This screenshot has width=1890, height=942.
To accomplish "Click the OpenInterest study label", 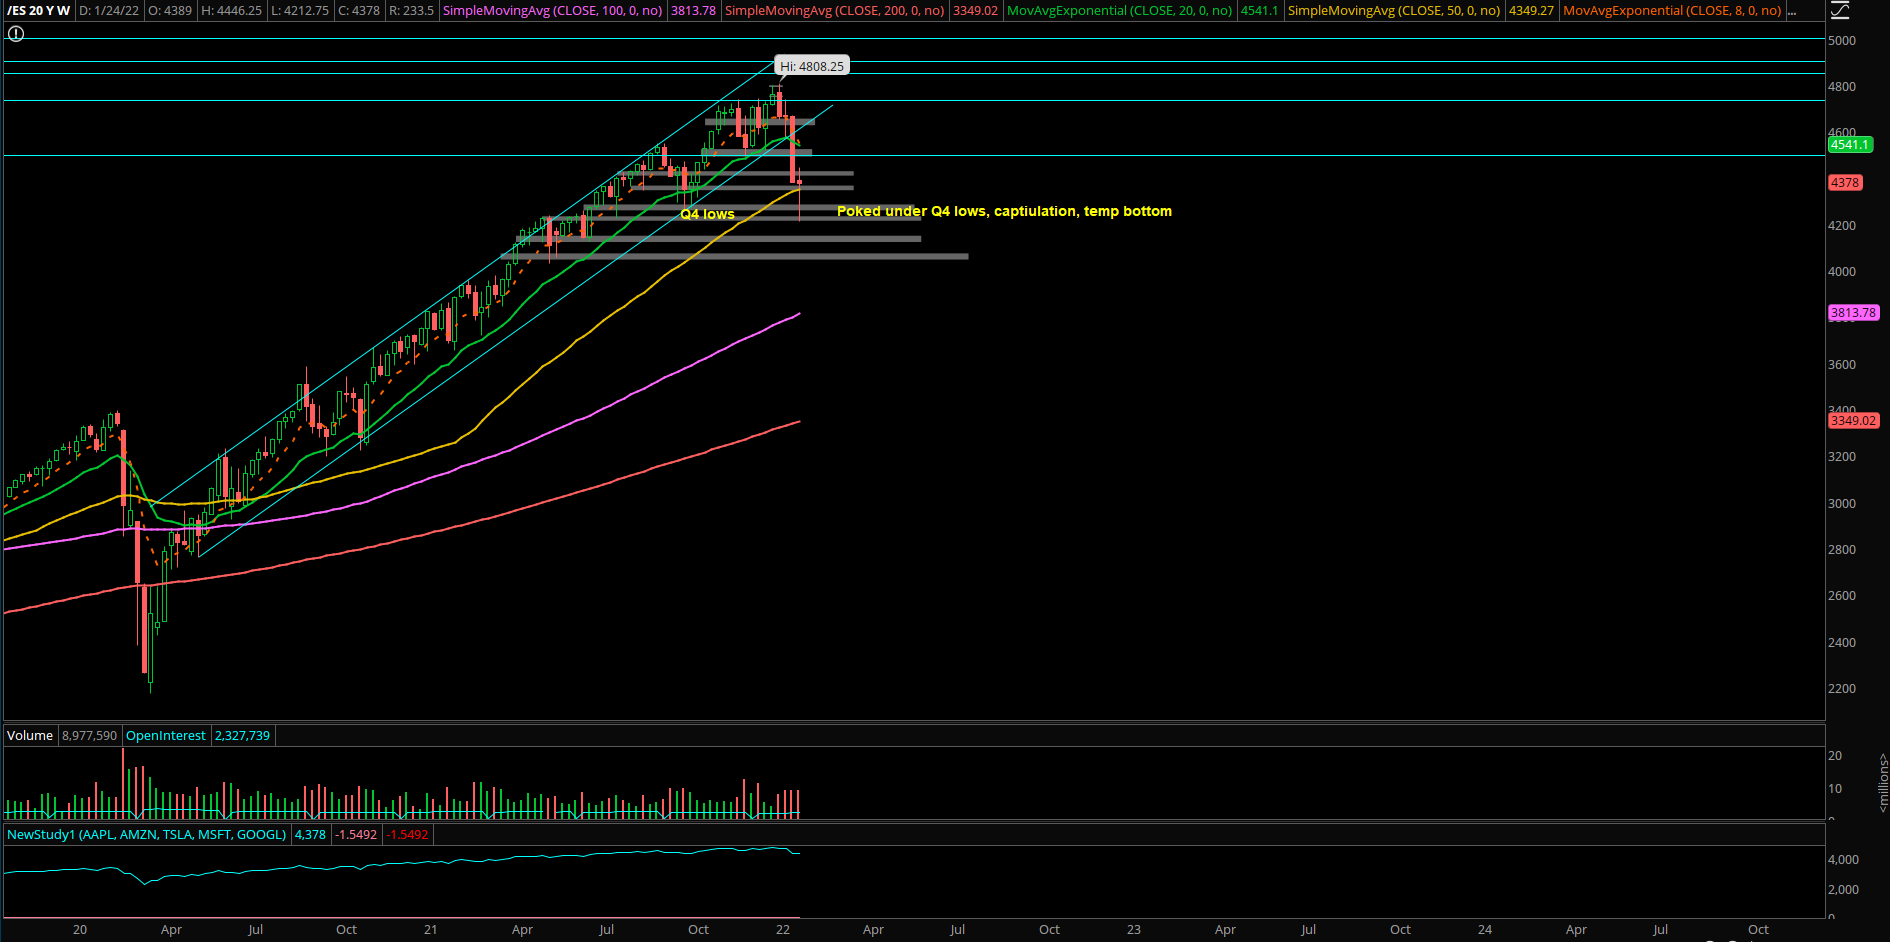I will click(x=166, y=736).
